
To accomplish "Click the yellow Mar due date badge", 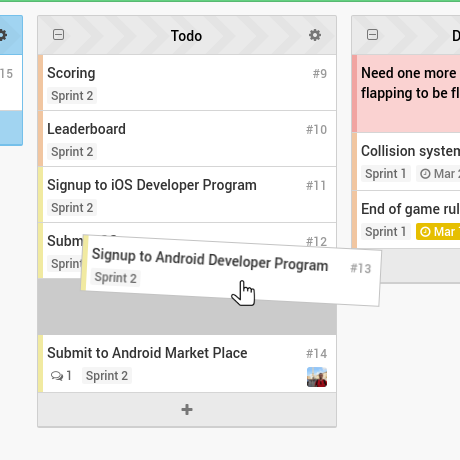I will coord(438,232).
